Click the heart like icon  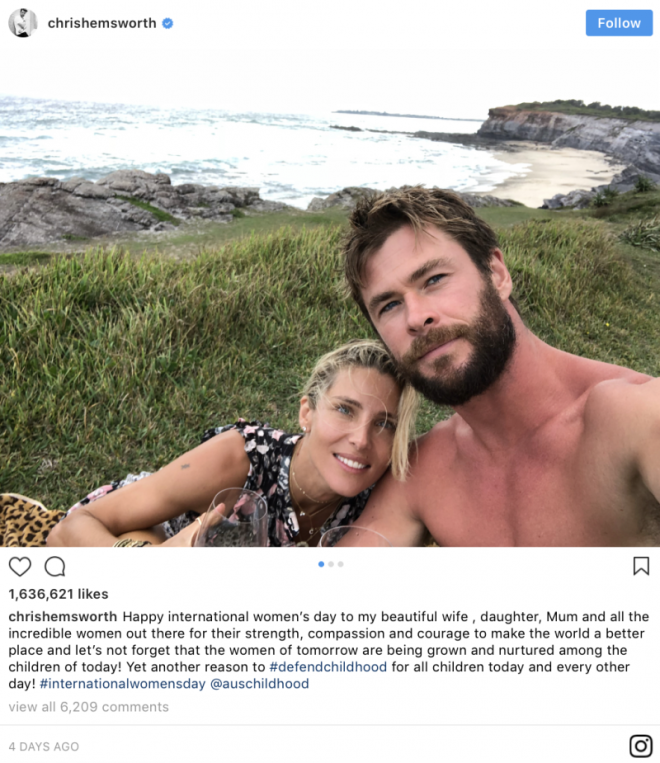coord(20,566)
